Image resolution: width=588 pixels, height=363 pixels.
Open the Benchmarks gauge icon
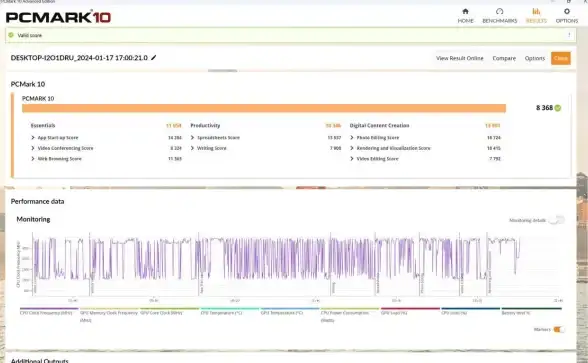point(500,11)
